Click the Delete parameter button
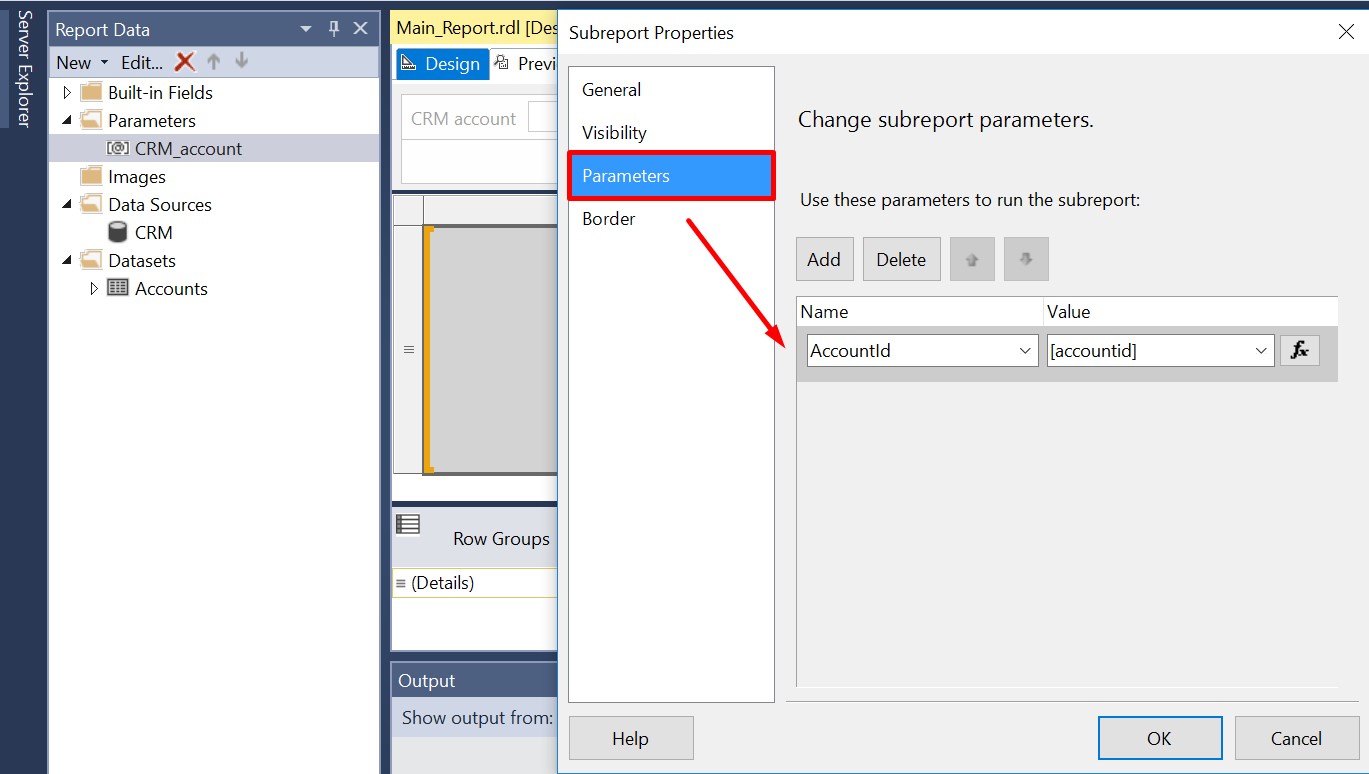 click(x=901, y=259)
